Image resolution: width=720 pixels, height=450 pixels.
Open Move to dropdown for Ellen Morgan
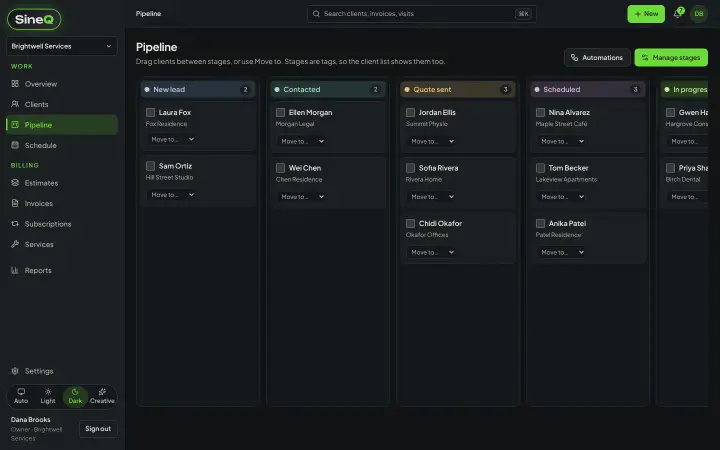coord(302,141)
